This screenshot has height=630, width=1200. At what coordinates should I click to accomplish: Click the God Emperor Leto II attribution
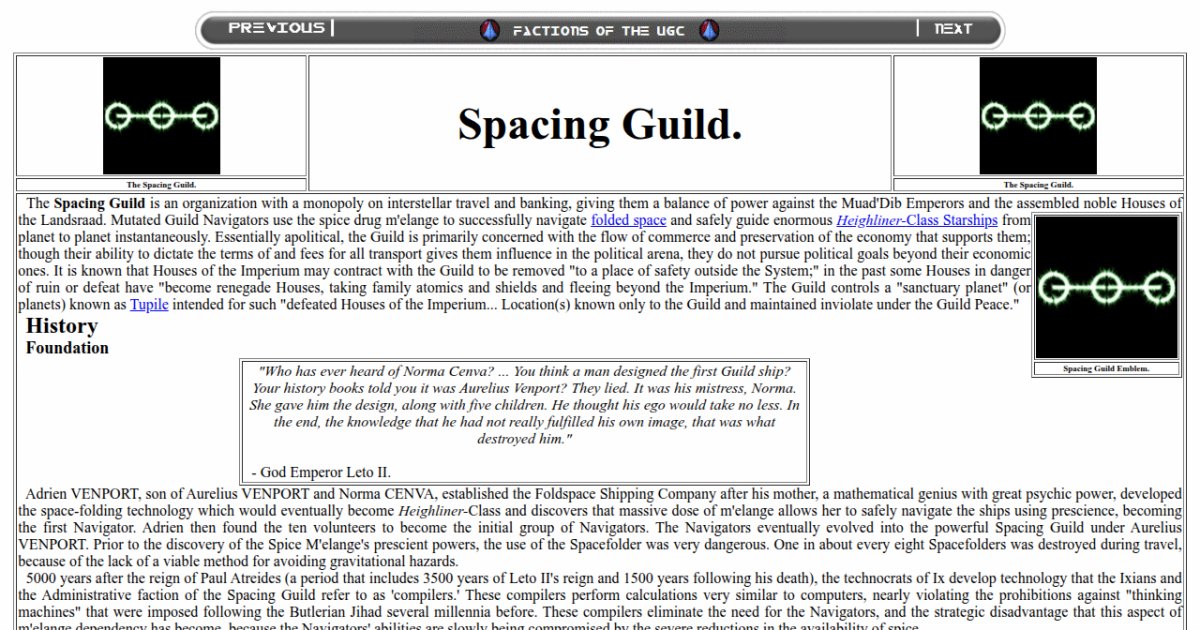tap(321, 472)
